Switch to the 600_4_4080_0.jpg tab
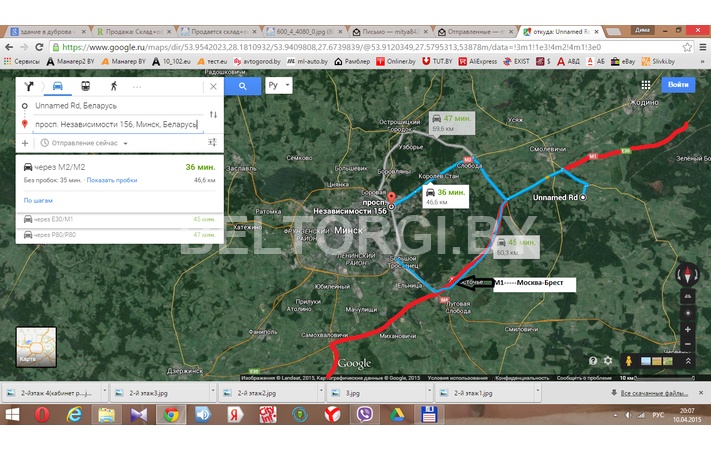711x450 pixels. click(x=305, y=32)
